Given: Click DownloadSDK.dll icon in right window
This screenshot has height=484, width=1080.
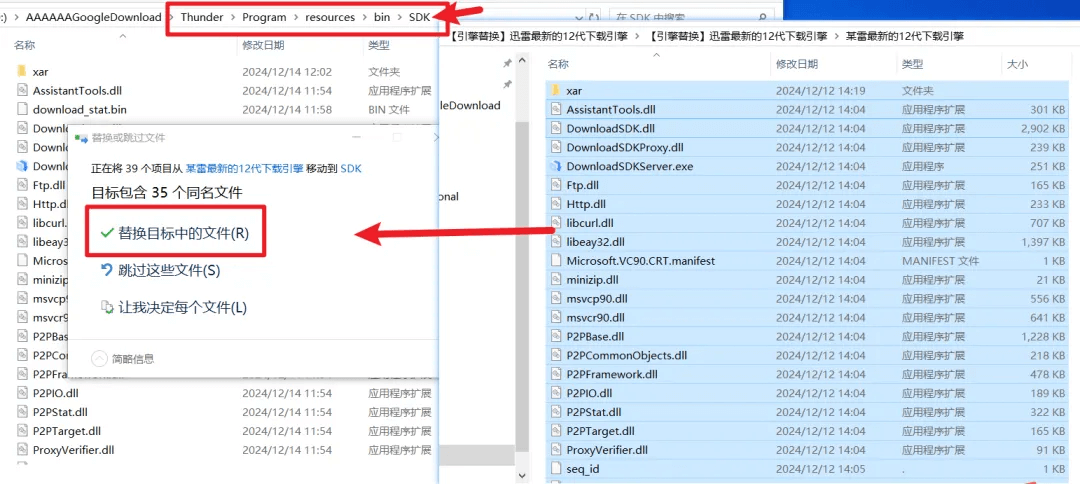Looking at the screenshot, I should tap(557, 129).
